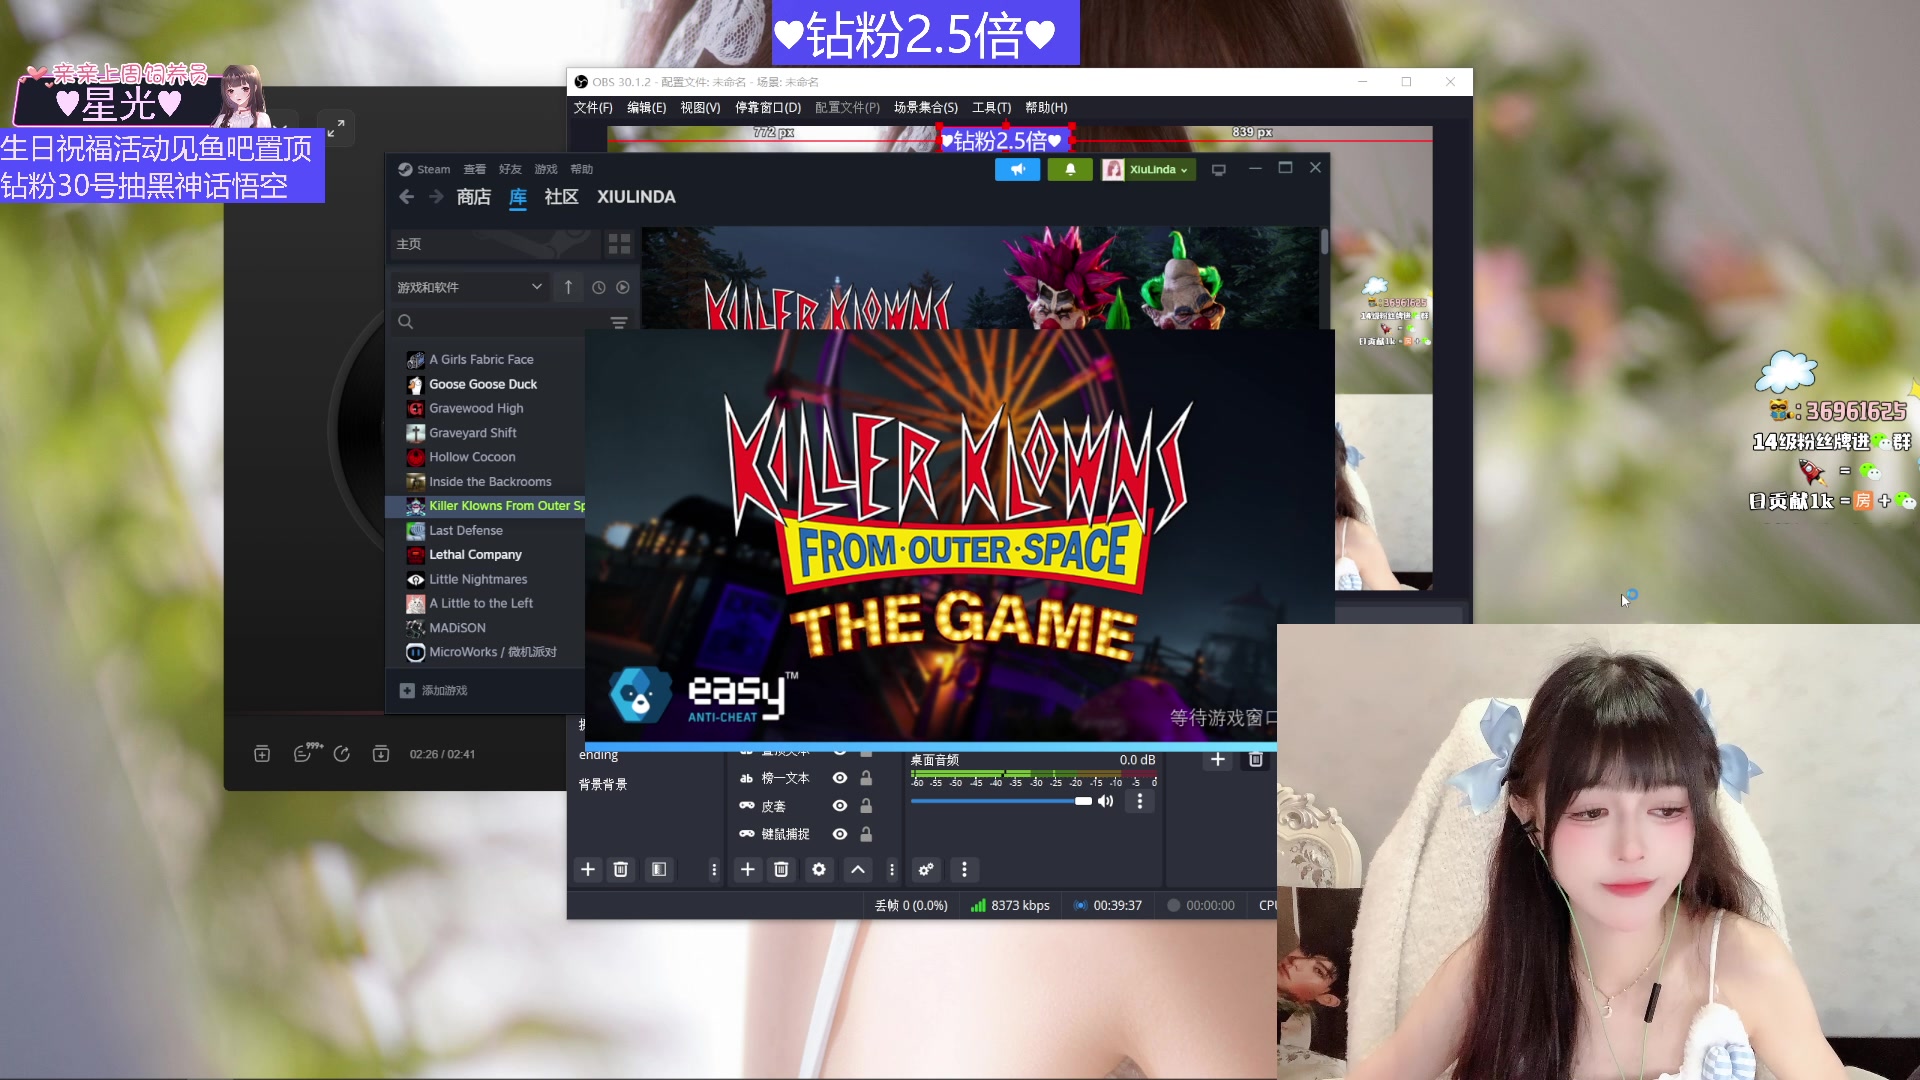The width and height of the screenshot is (1920, 1080).
Task: Add a new scene in OBS
Action: tap(588, 870)
